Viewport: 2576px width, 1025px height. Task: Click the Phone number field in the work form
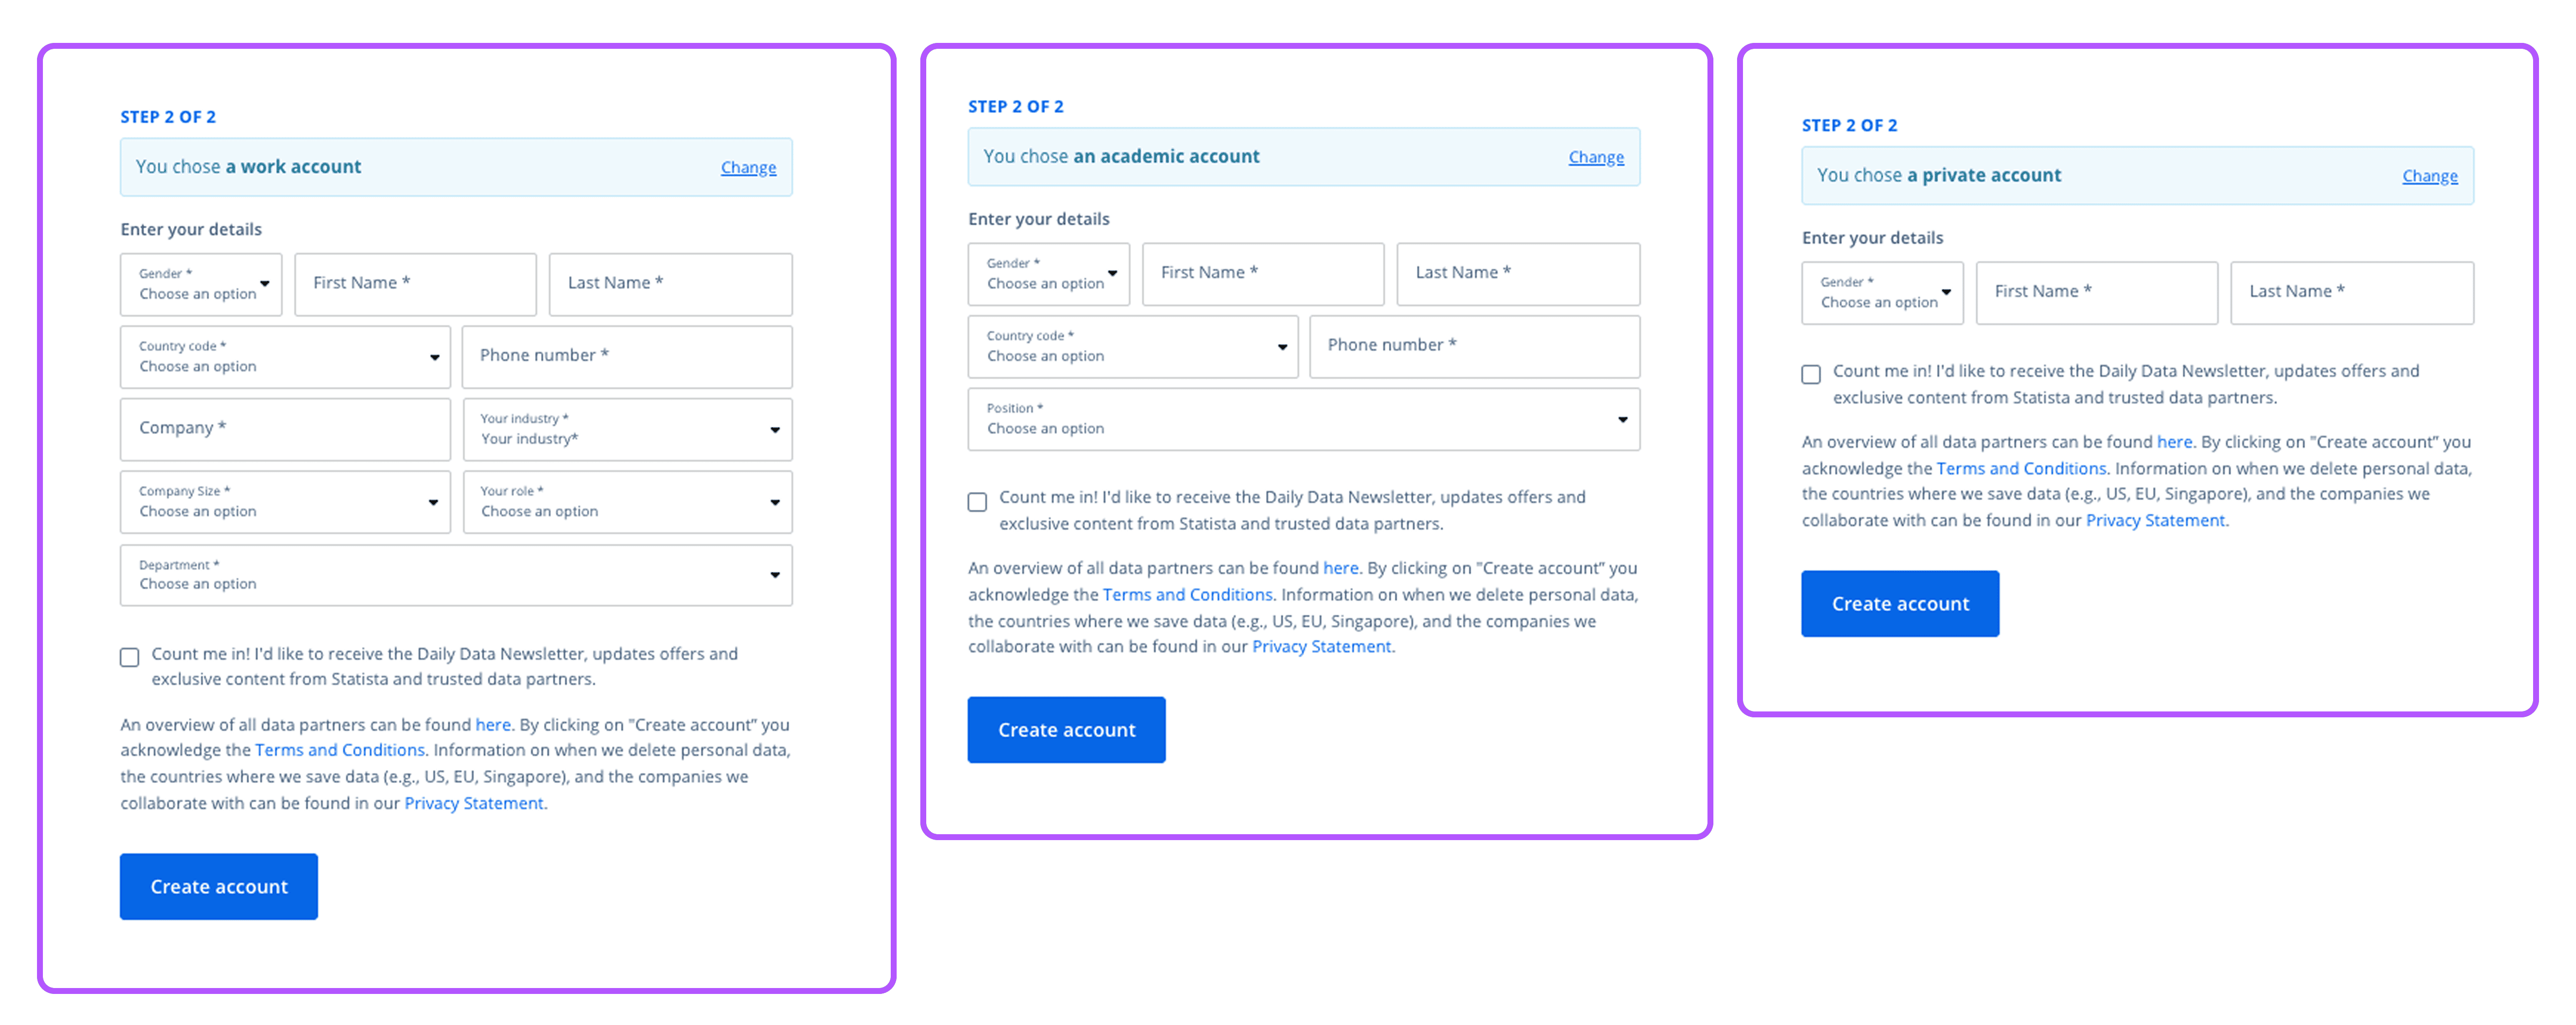[x=627, y=356]
